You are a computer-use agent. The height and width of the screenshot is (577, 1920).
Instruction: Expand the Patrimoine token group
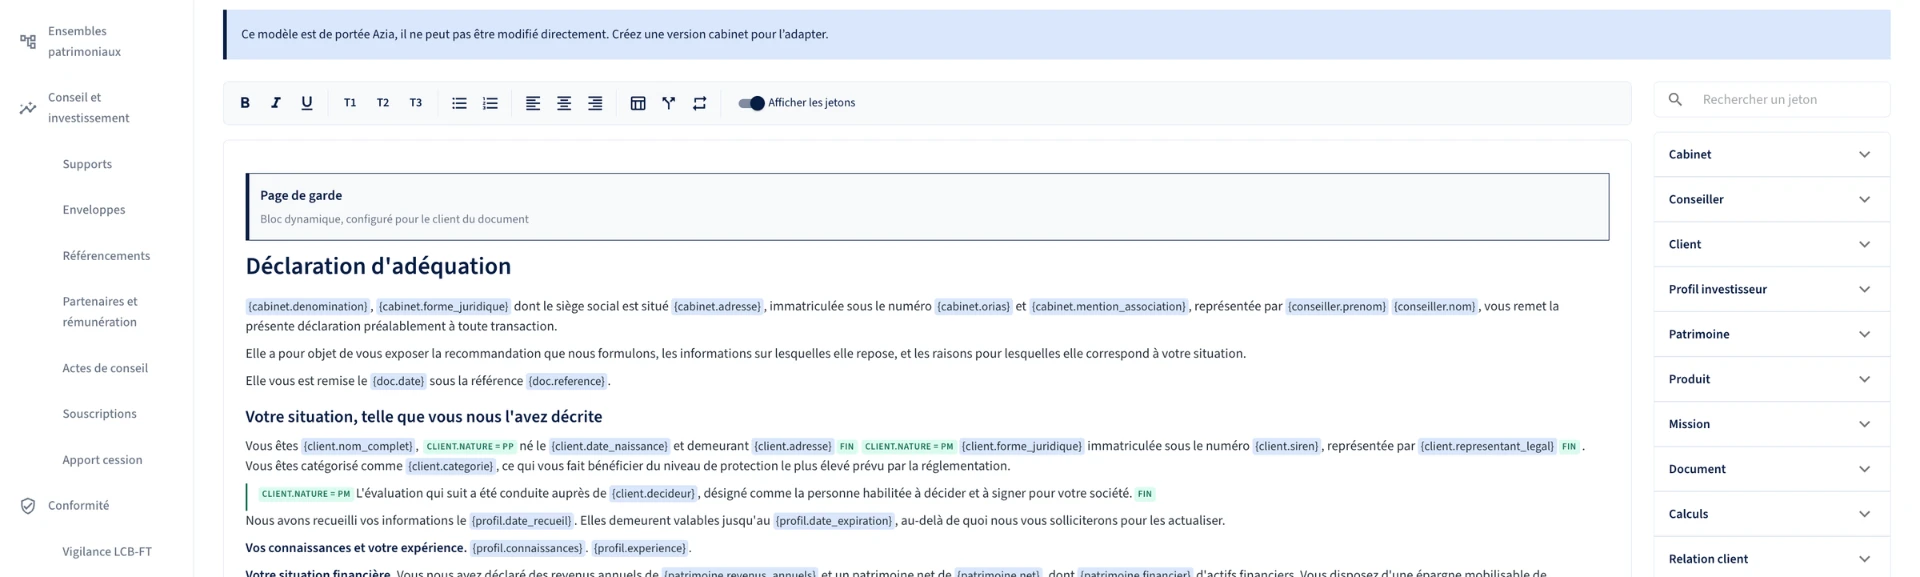point(1771,334)
